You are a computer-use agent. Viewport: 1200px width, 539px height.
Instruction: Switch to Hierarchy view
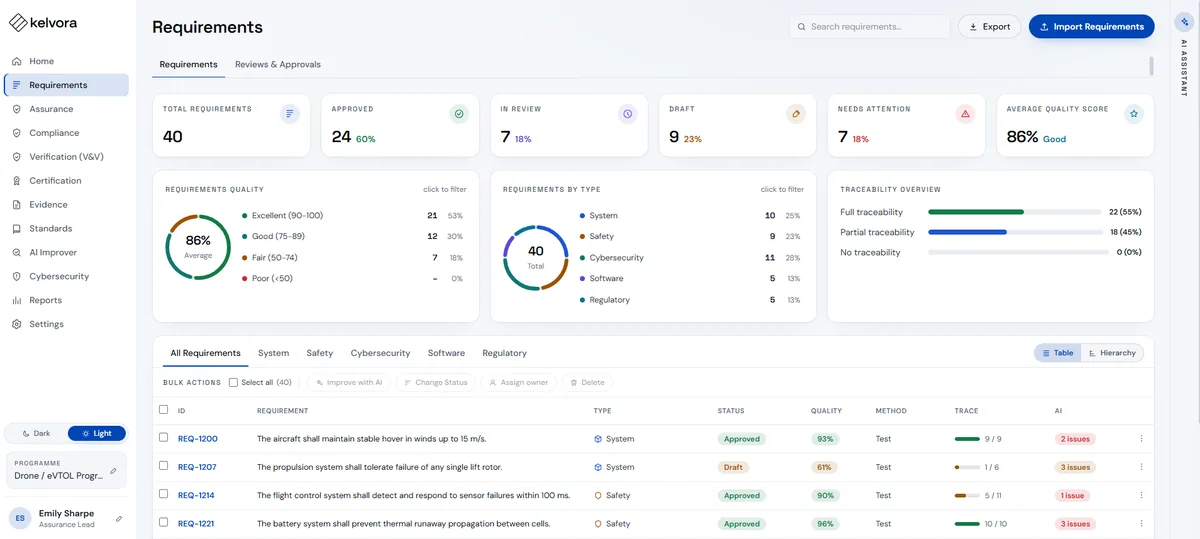click(x=1112, y=353)
